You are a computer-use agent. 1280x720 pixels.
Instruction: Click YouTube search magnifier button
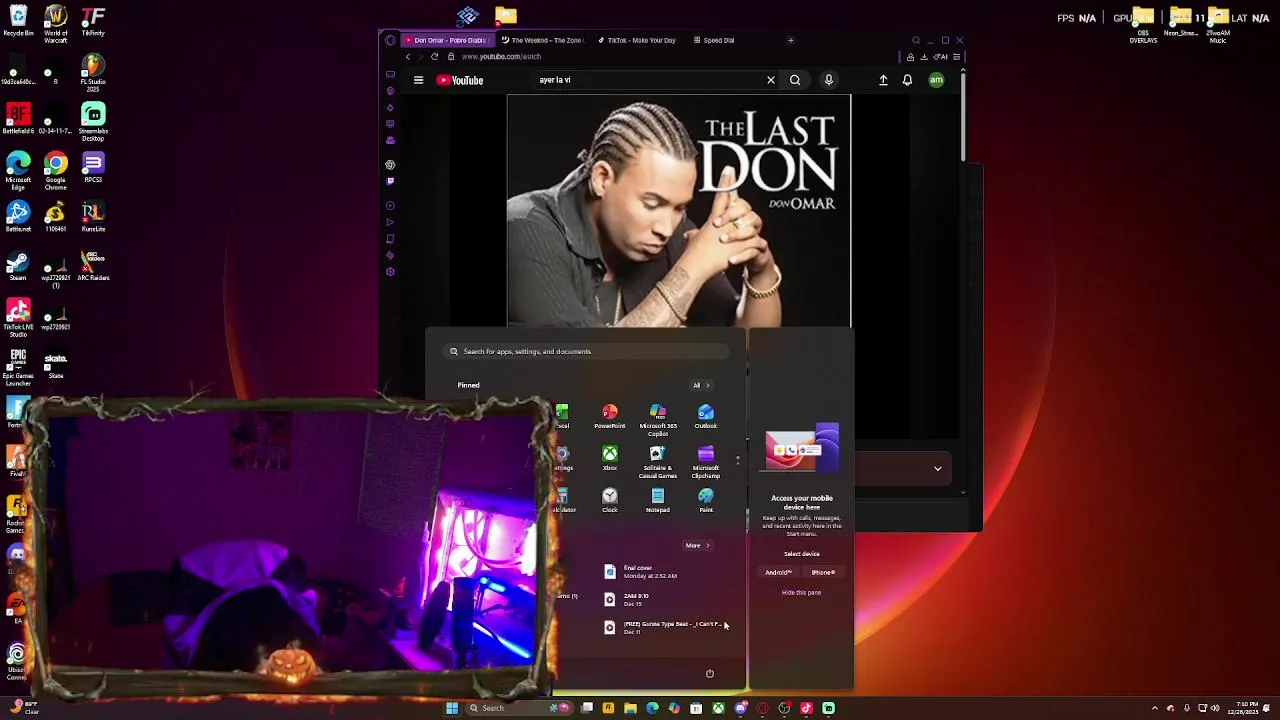point(795,80)
